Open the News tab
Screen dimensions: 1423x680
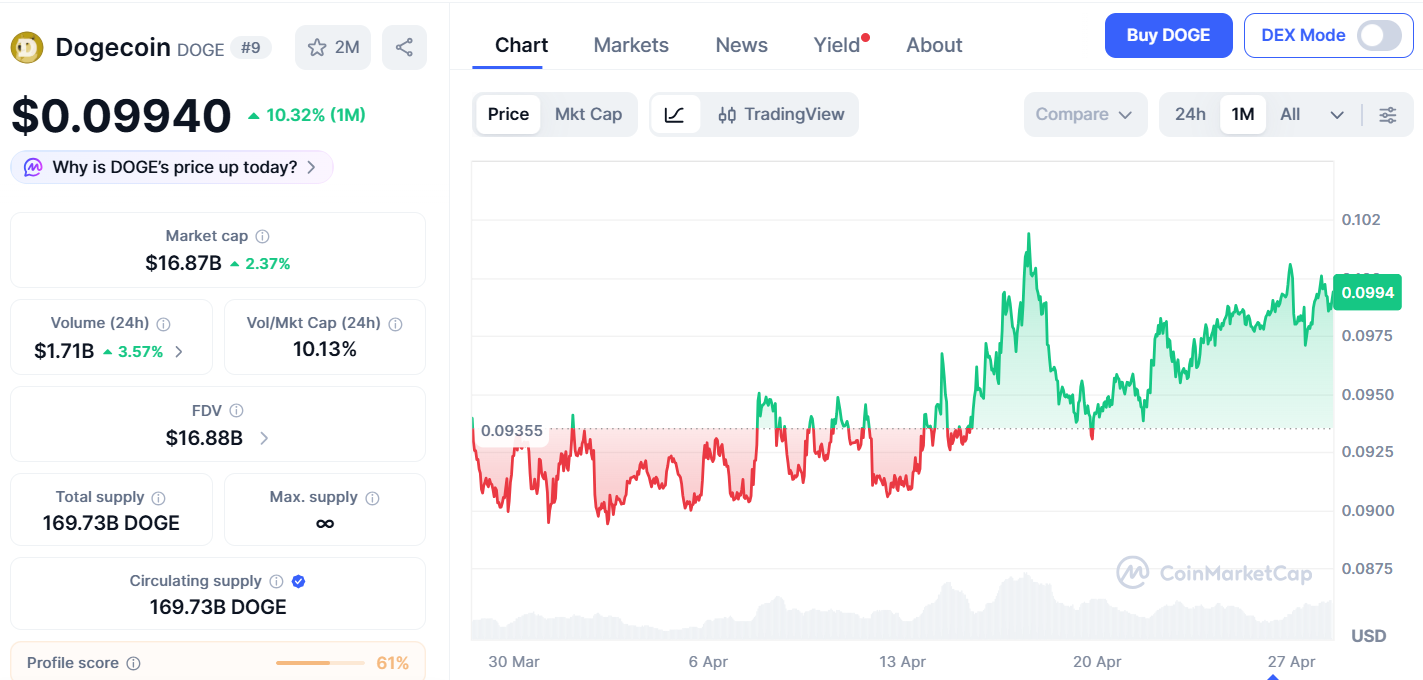coord(742,45)
